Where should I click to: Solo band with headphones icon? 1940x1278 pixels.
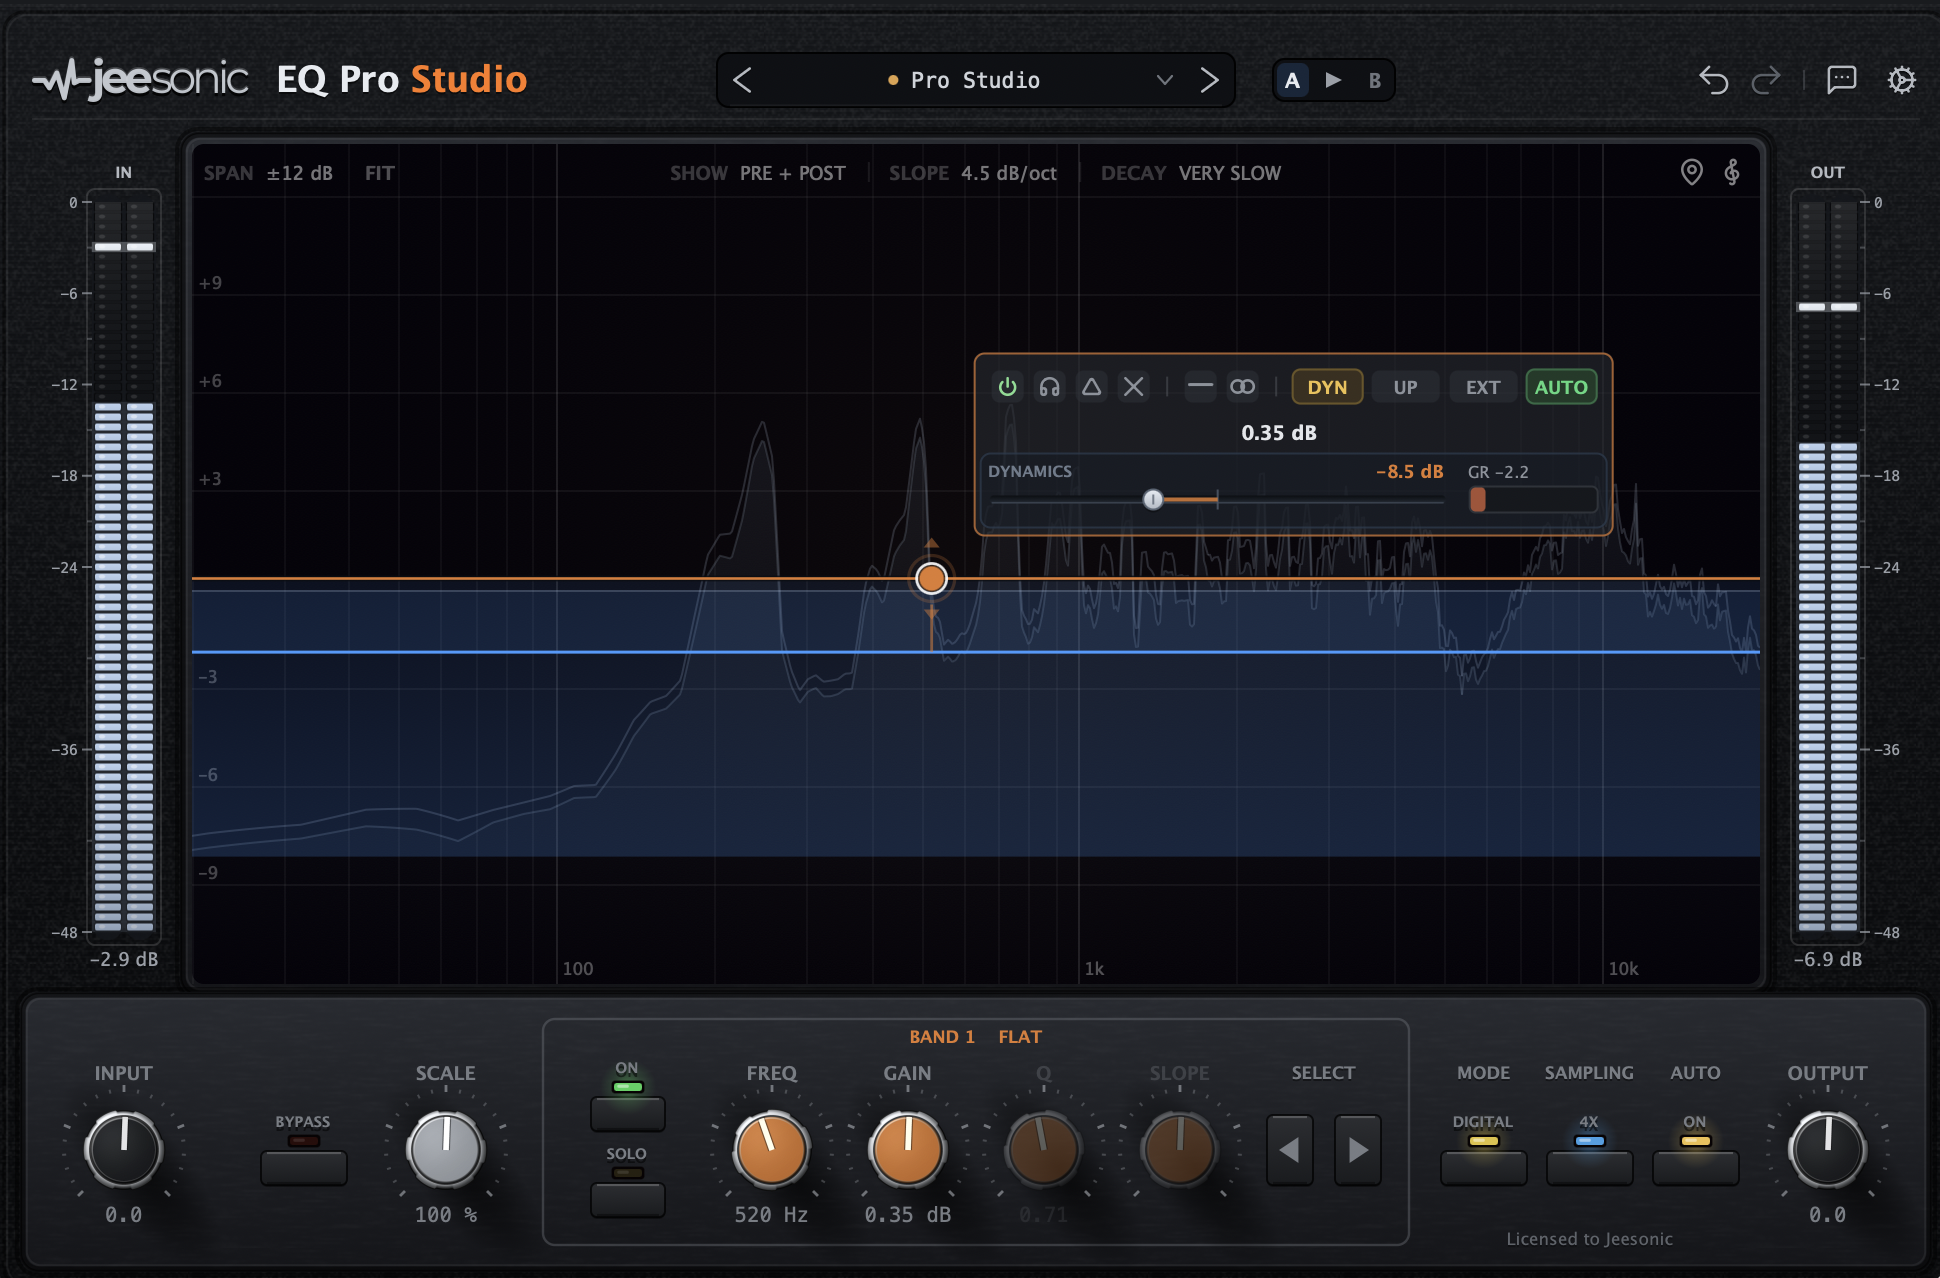click(1049, 387)
